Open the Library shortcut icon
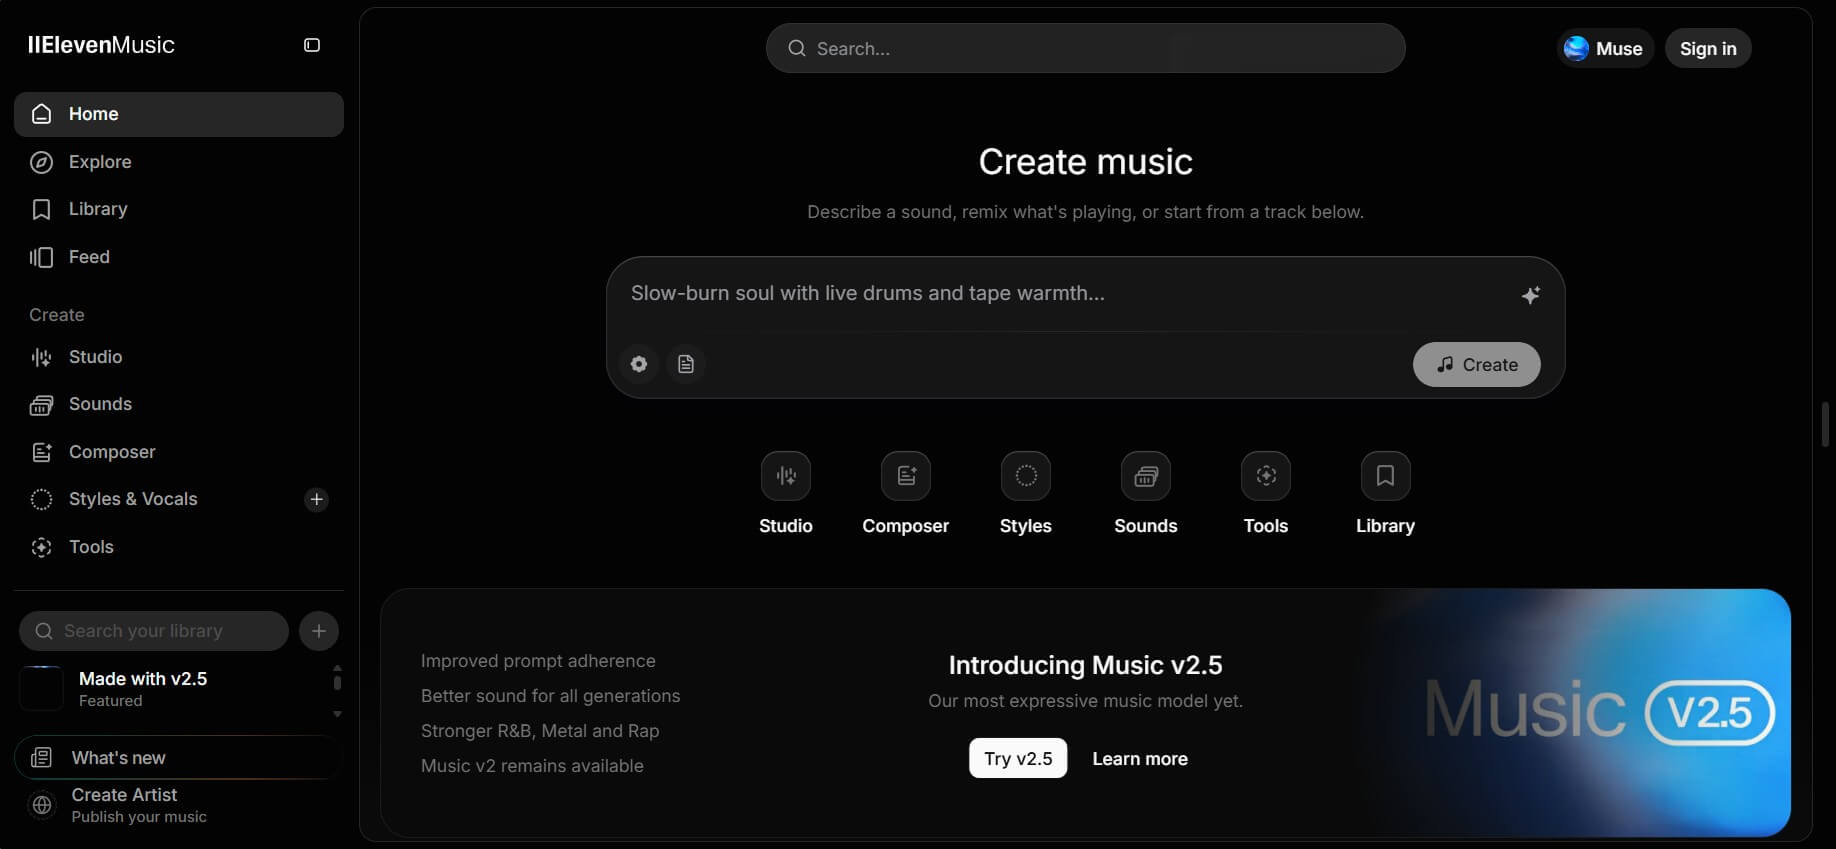 [1386, 476]
